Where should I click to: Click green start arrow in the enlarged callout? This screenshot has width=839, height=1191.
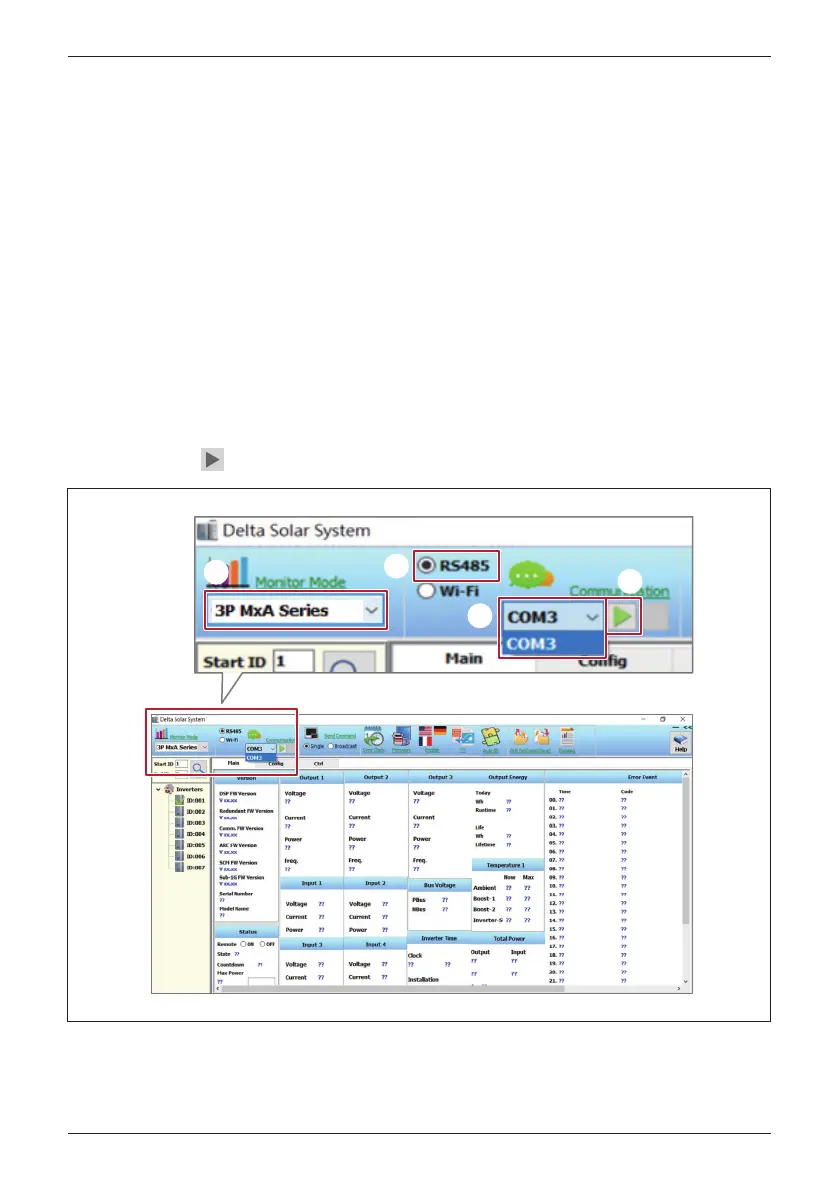tap(623, 616)
